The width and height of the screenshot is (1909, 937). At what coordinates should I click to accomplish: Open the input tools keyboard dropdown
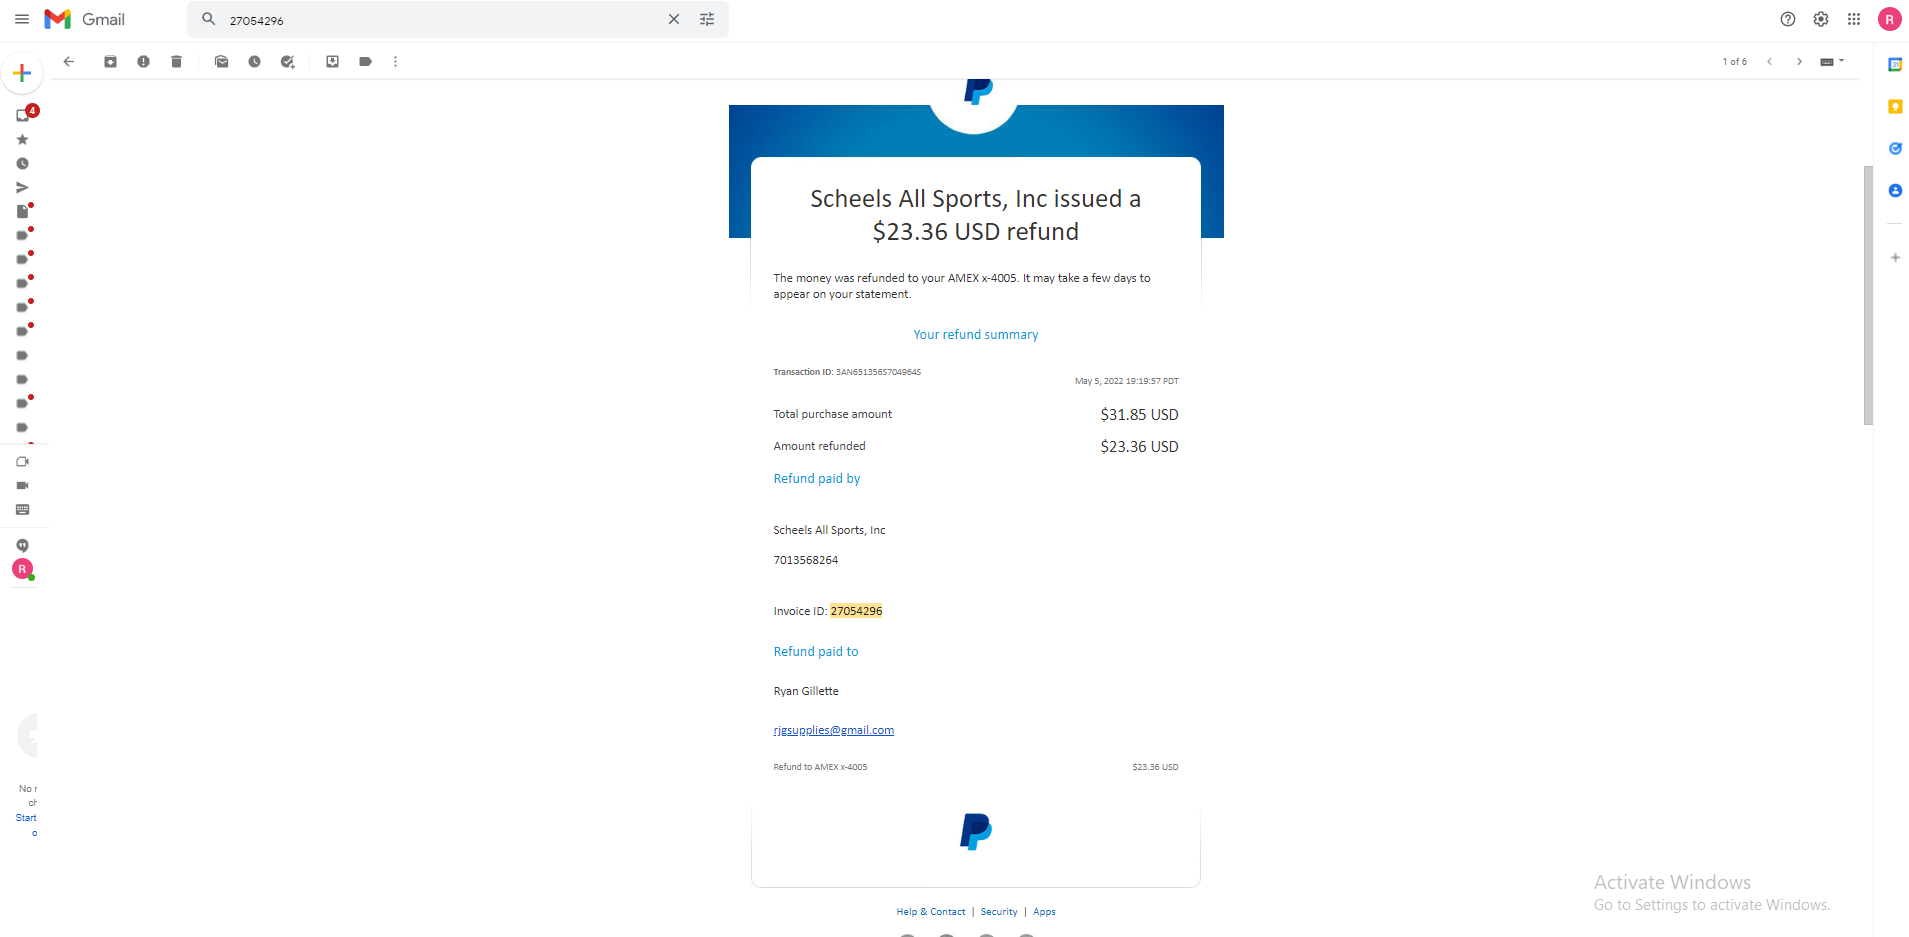[x=1832, y=61]
